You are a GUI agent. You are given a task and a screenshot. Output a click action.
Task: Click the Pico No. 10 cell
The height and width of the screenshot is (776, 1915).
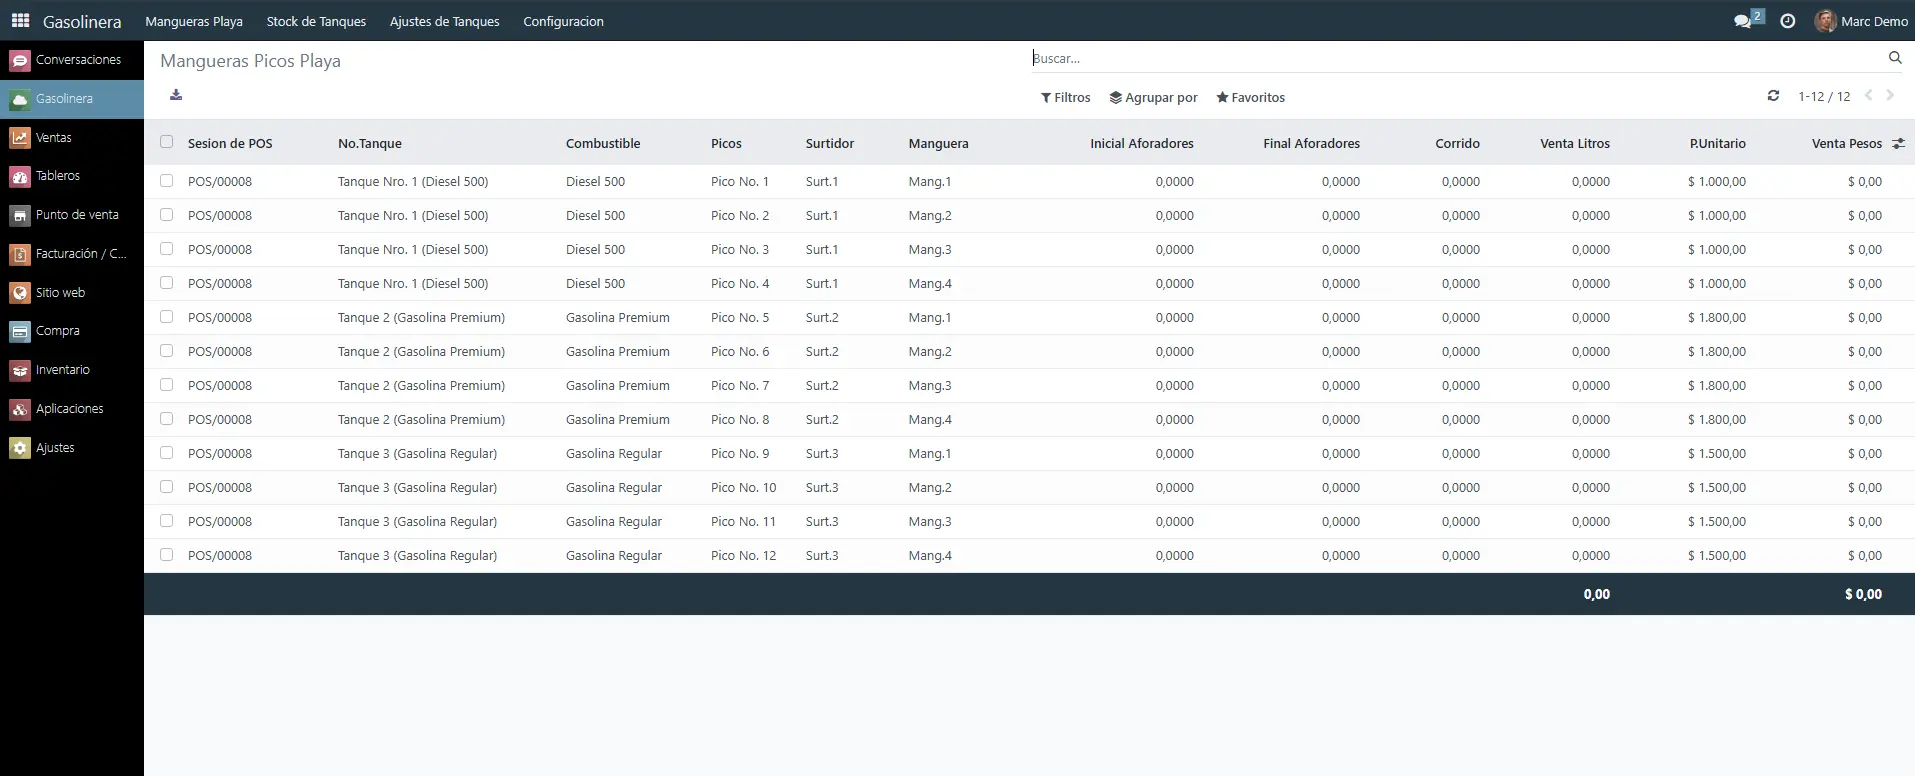[x=743, y=487]
